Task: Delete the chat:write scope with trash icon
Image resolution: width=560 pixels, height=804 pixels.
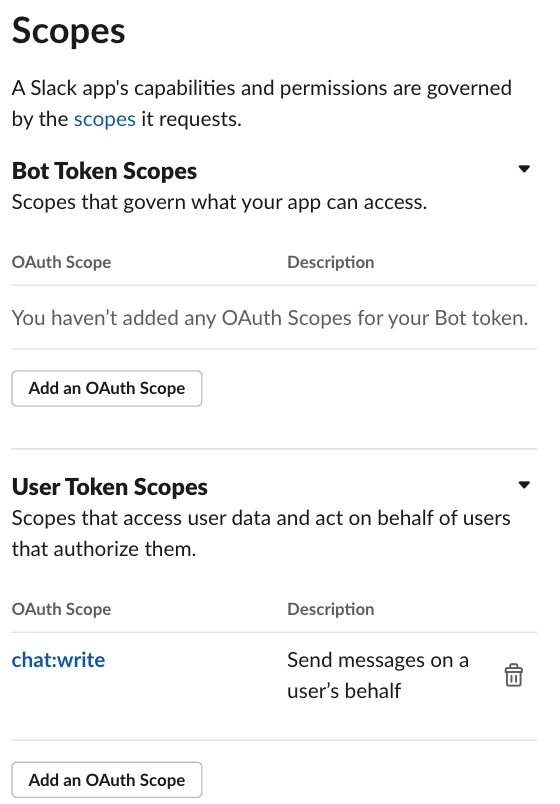Action: (513, 675)
